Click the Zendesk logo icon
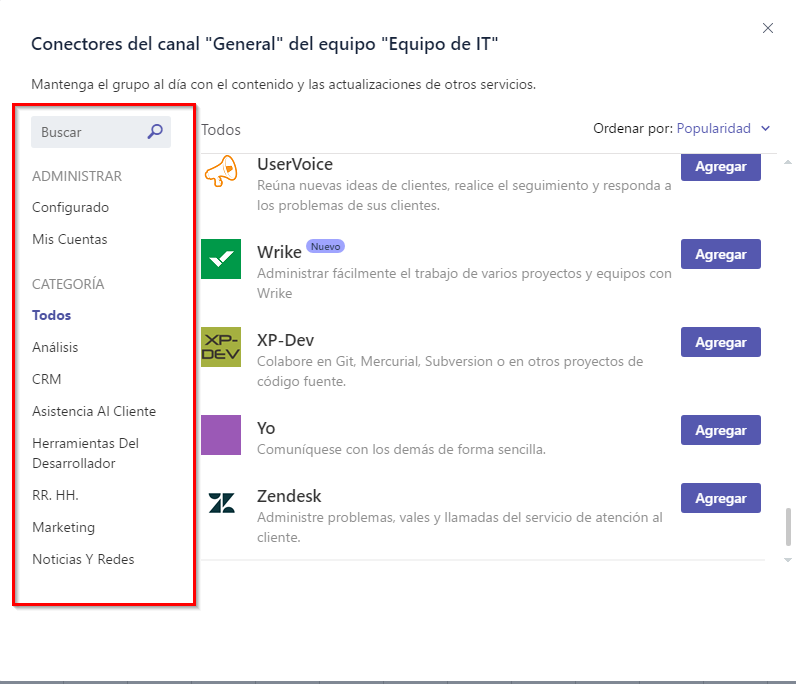This screenshot has height=684, width=796. tap(221, 503)
